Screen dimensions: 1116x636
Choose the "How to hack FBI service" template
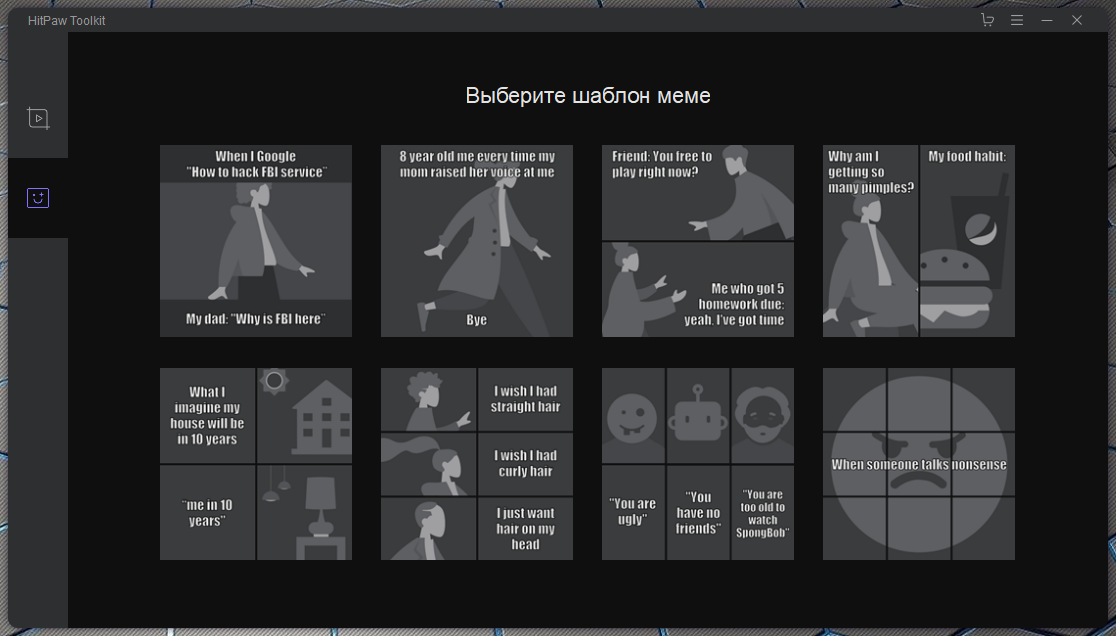[256, 241]
